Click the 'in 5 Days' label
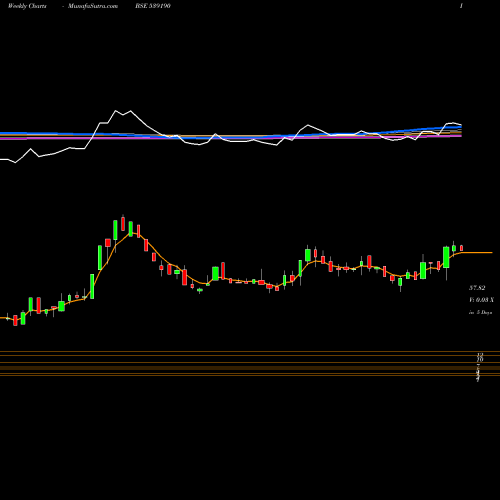The width and height of the screenshot is (500, 500). [x=480, y=312]
